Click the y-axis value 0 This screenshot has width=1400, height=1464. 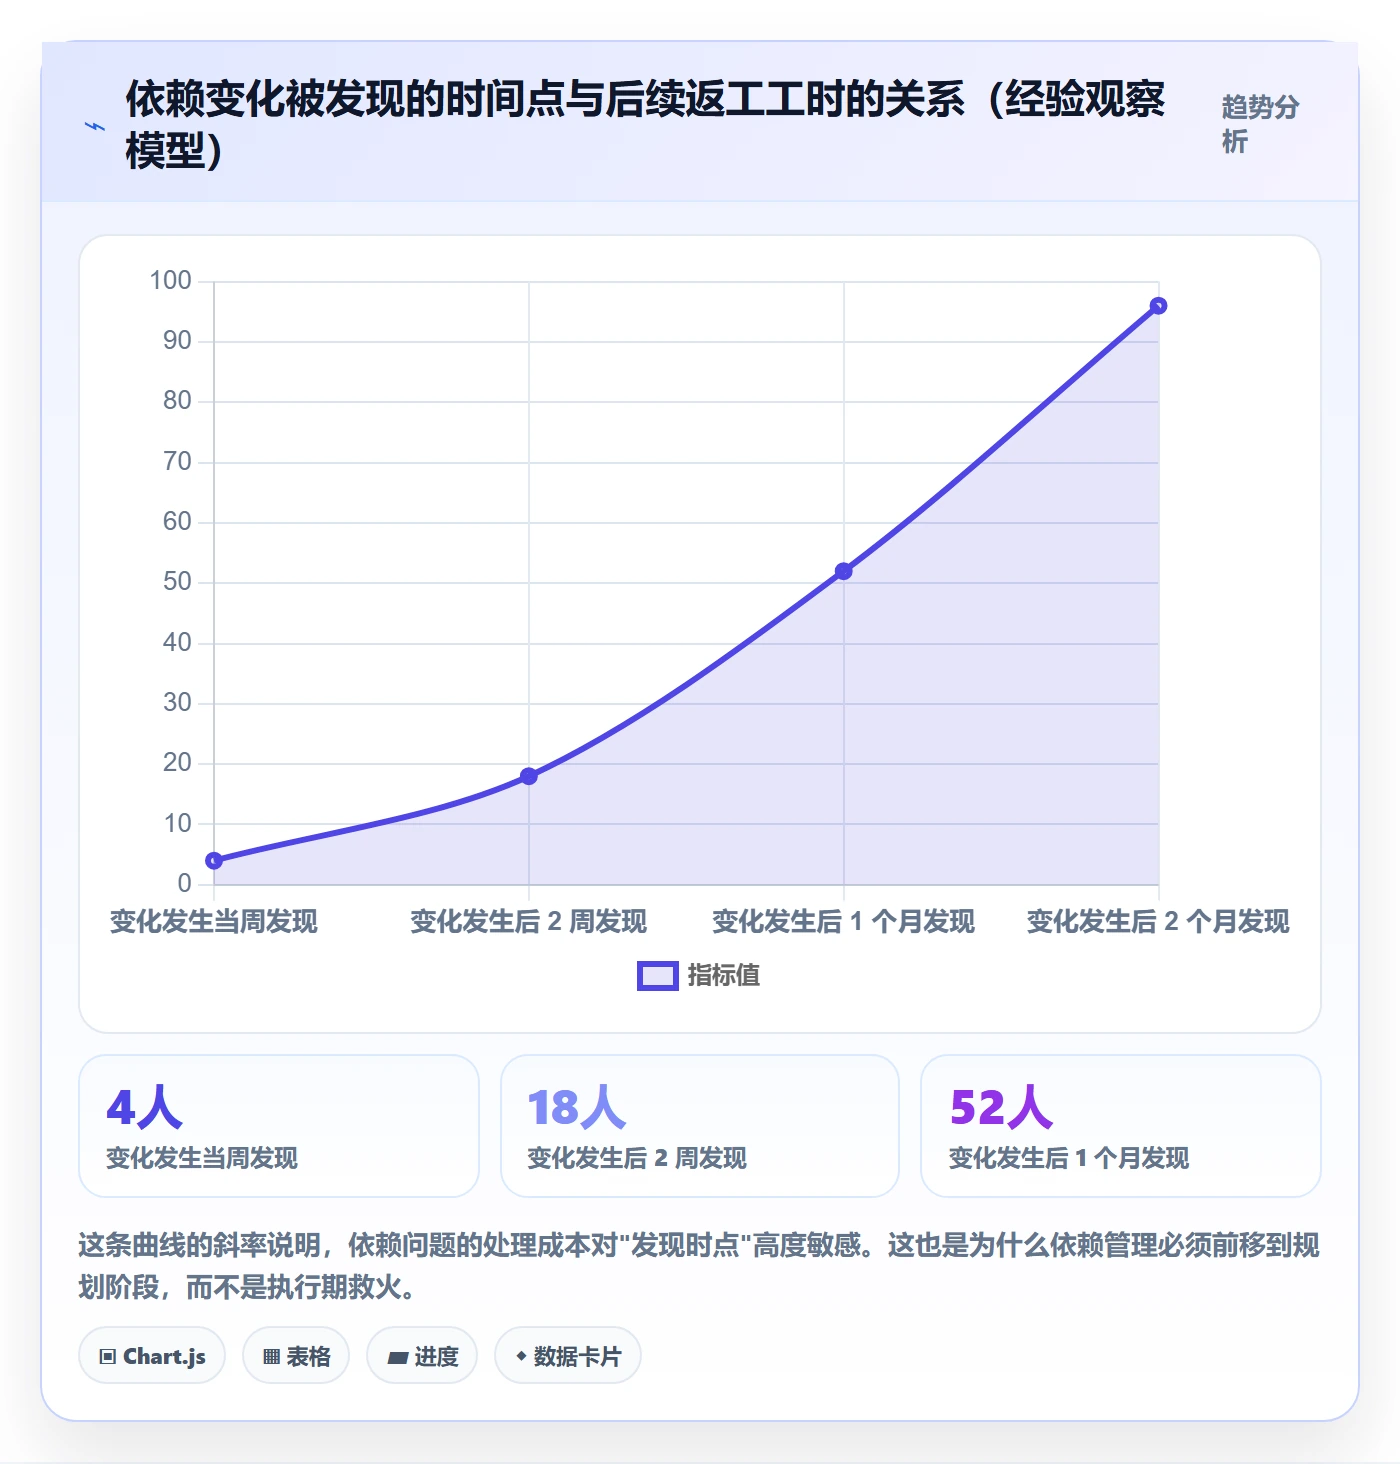pyautogui.click(x=184, y=883)
